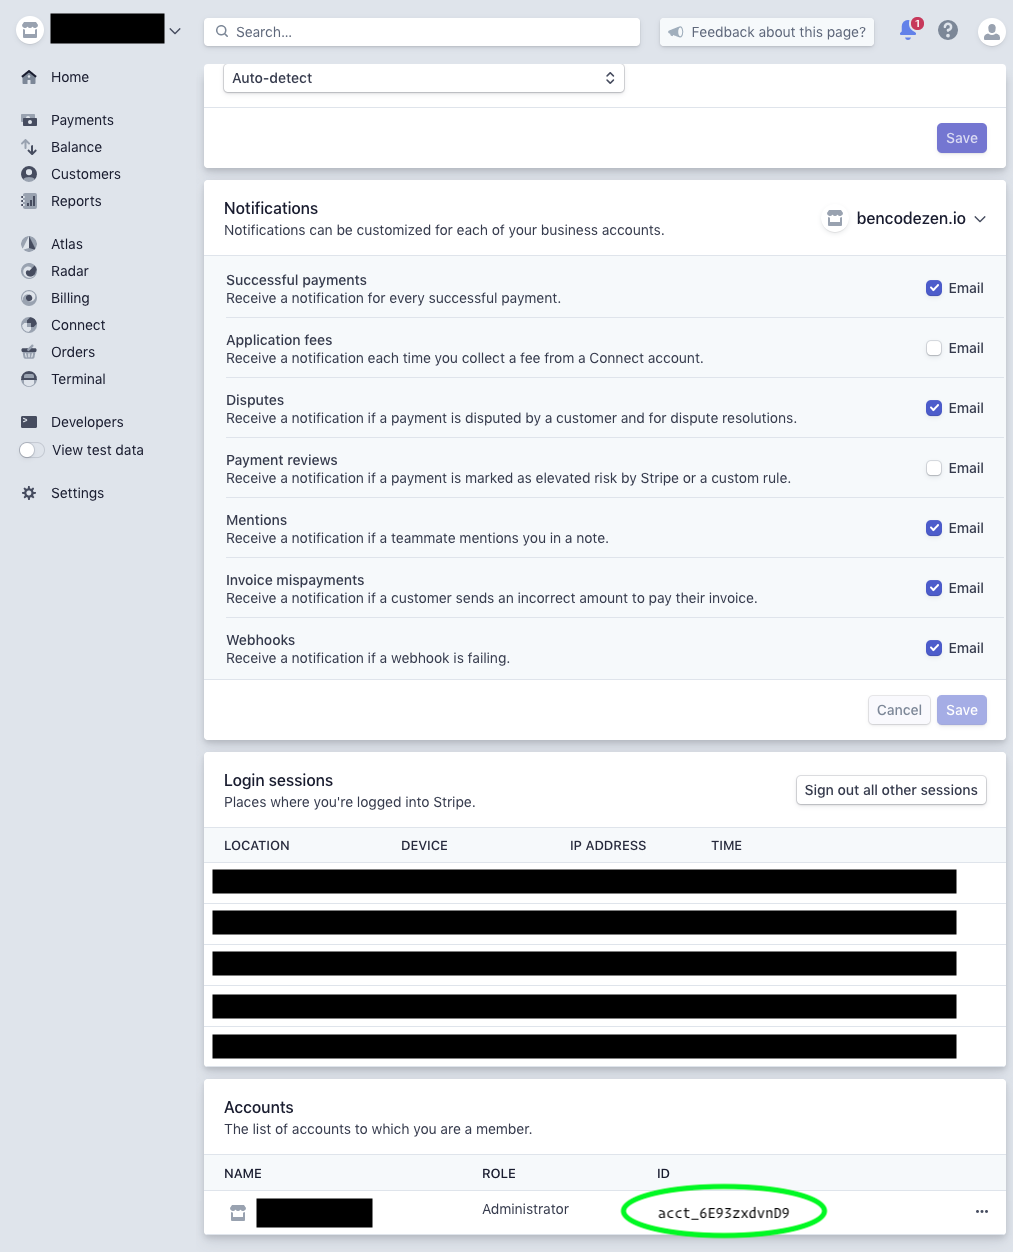Screen dimensions: 1013x1252
Task: Open the Connect section
Action: [x=77, y=324]
